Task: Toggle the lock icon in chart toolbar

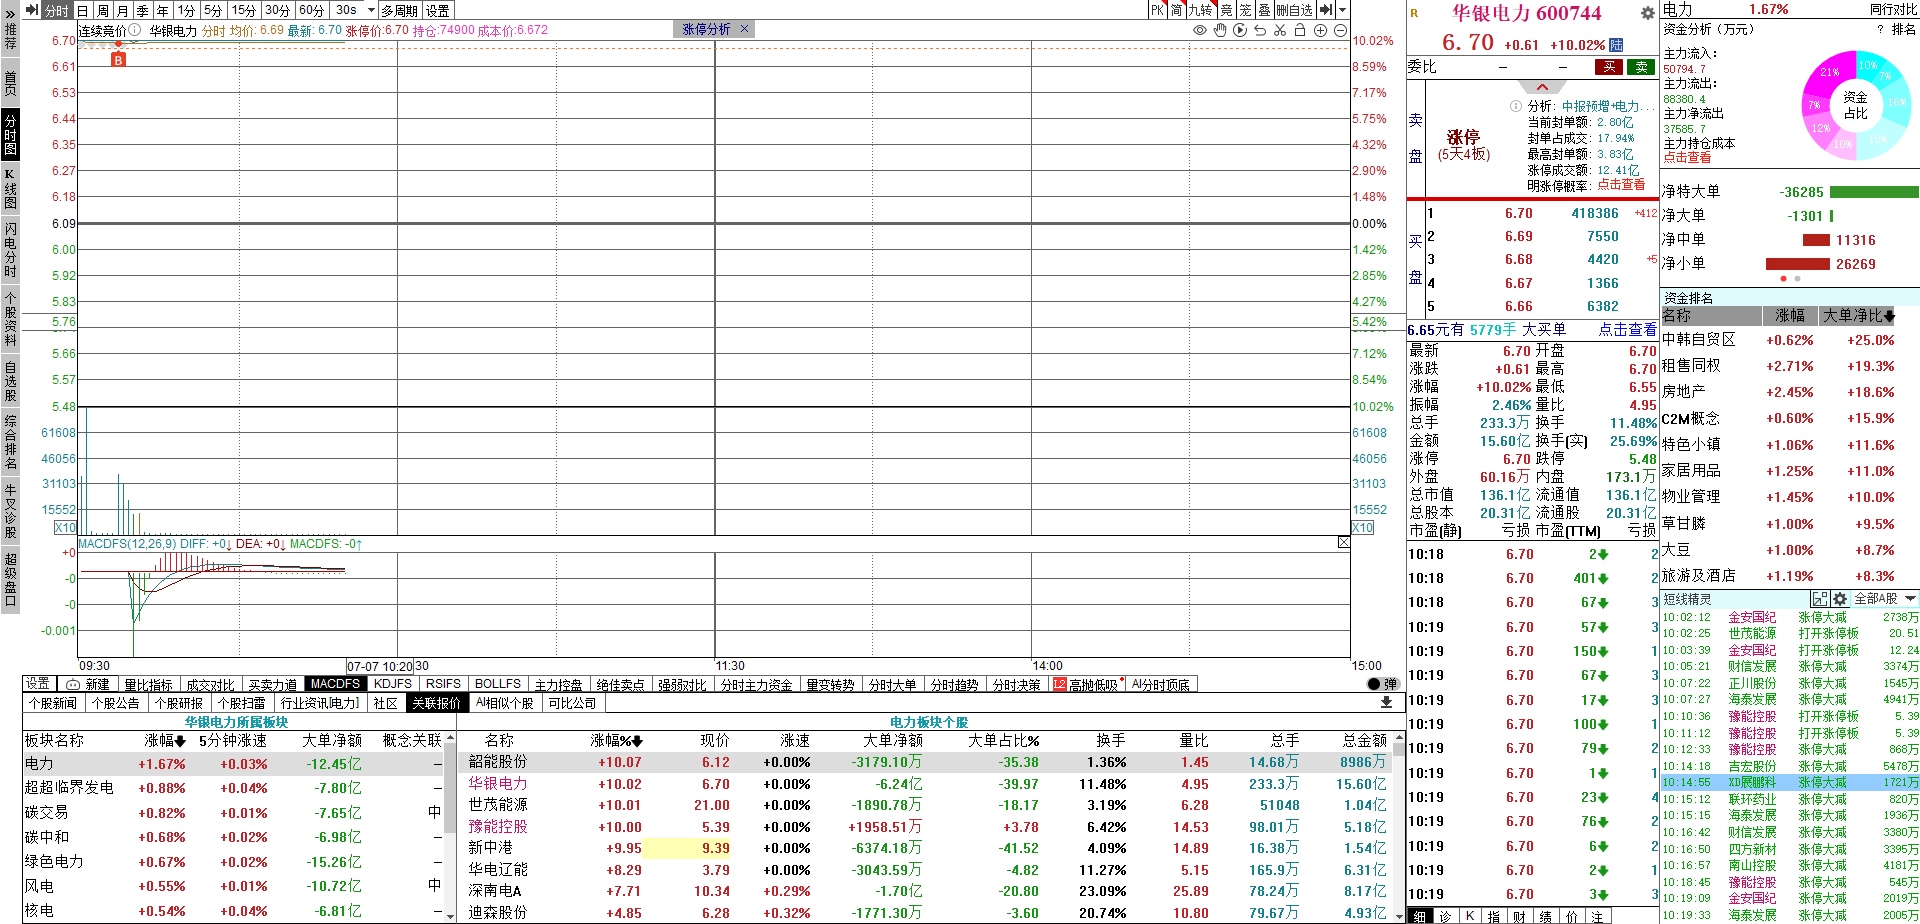Action: tap(1300, 30)
